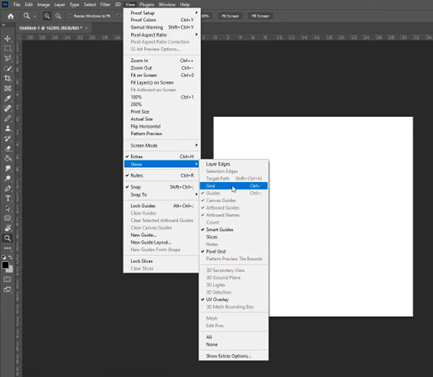Expand Snap To submenu
Image resolution: width=433 pixels, height=377 pixels.
point(161,195)
